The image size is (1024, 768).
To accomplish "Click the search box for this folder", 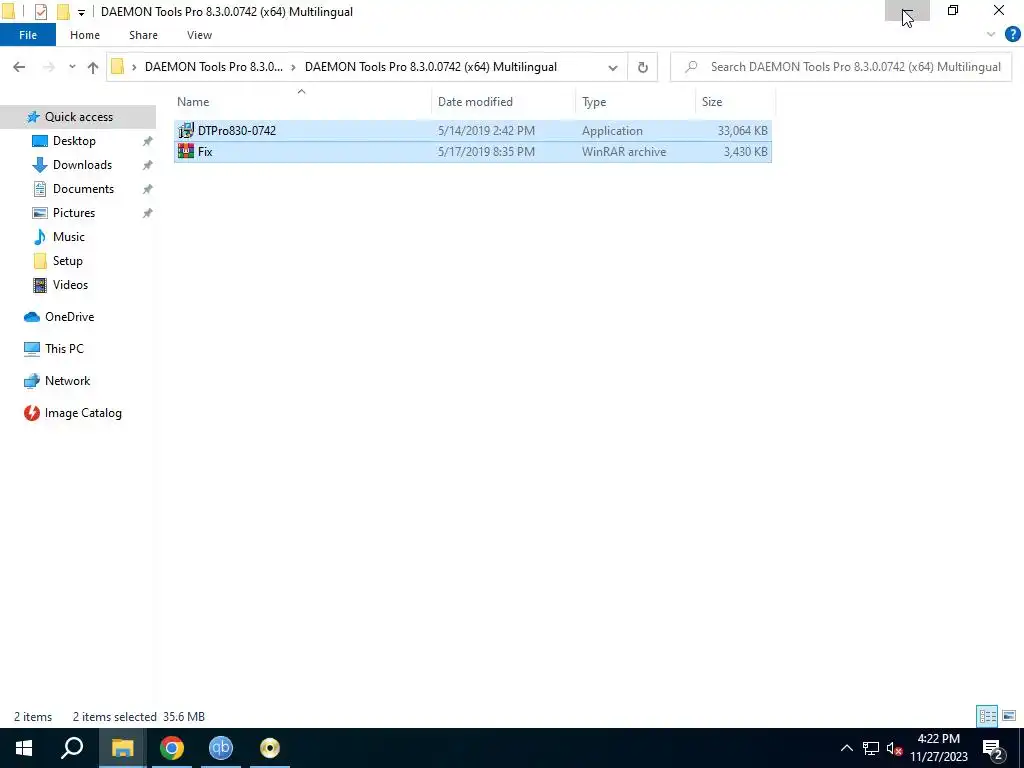I will tap(841, 67).
